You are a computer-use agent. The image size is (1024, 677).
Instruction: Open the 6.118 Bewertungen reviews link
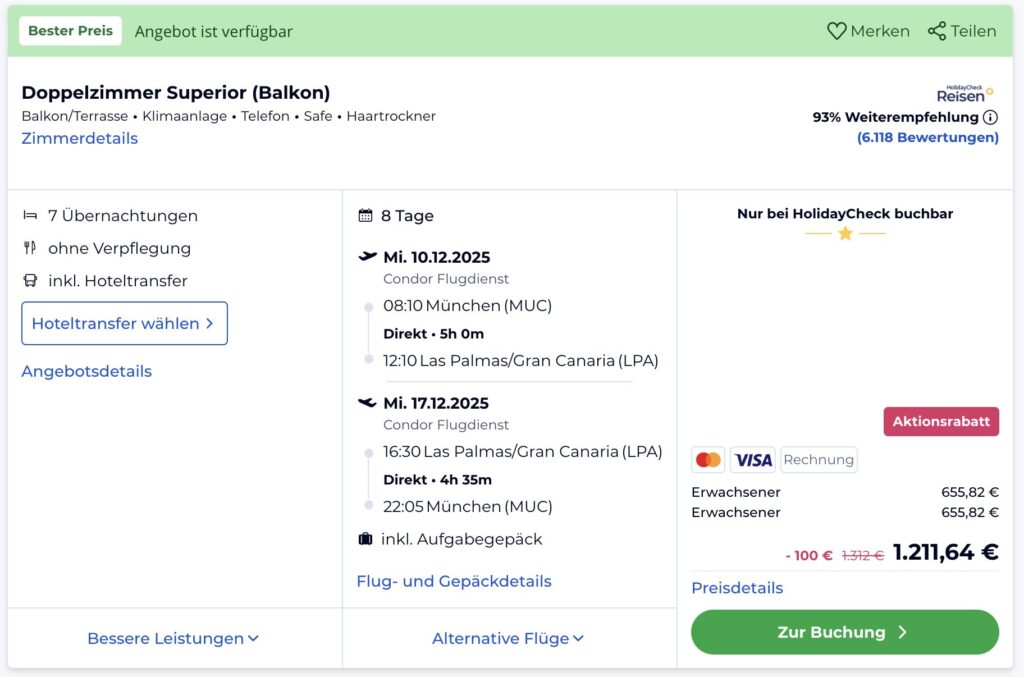point(927,138)
